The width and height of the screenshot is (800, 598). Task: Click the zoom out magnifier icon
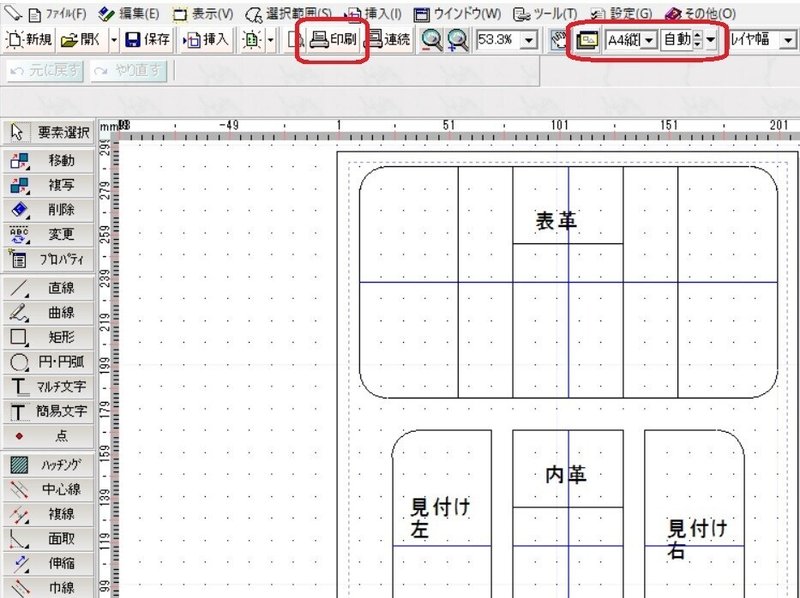tap(432, 40)
